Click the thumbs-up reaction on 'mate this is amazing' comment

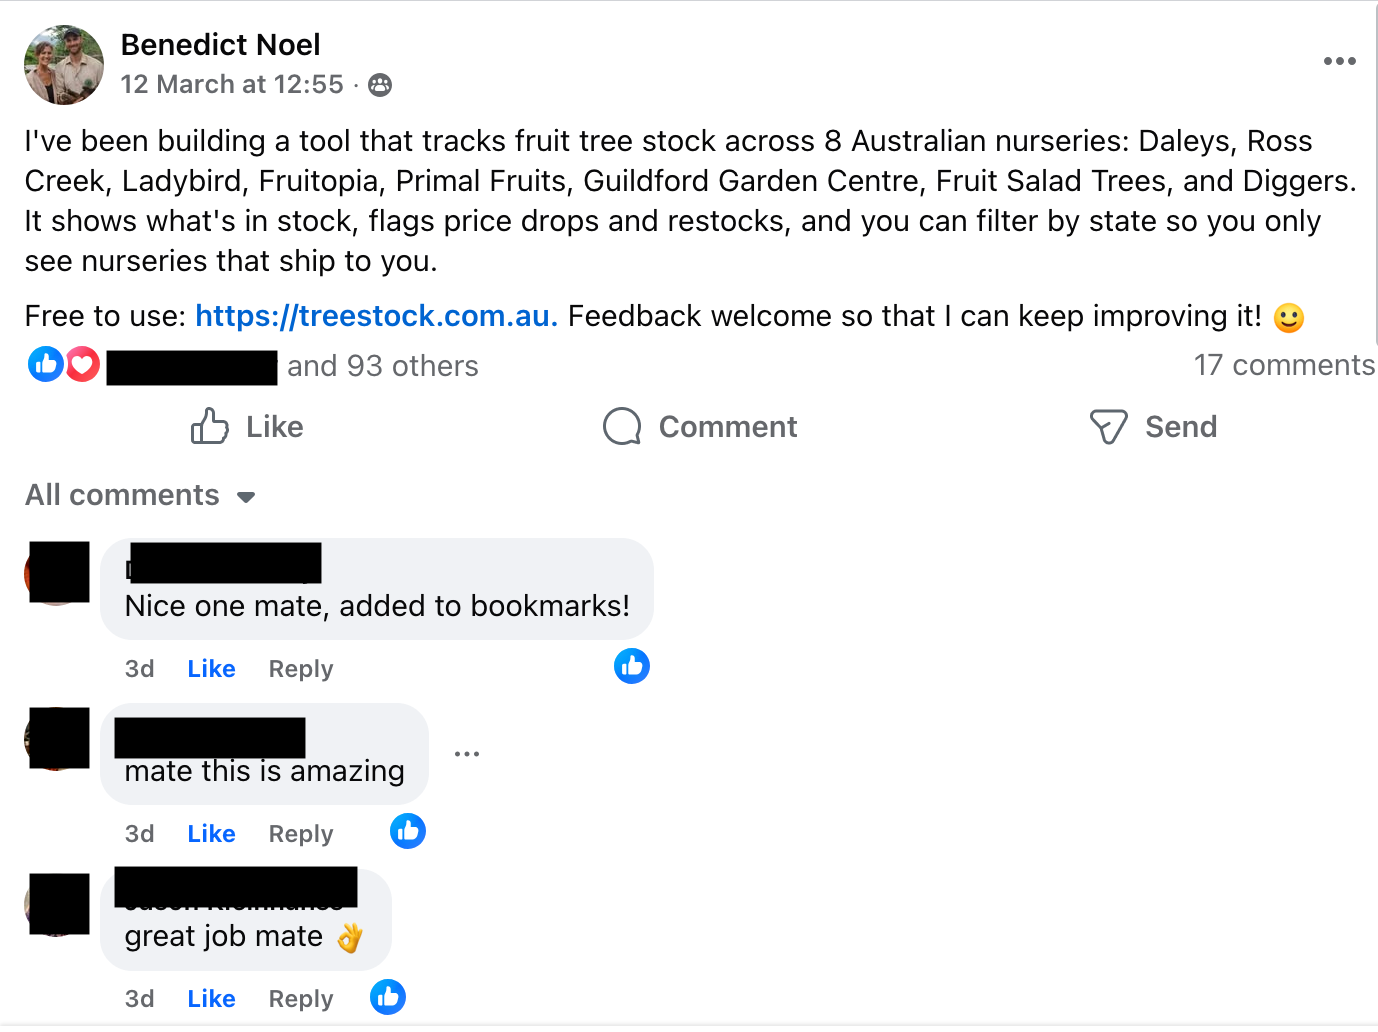click(x=407, y=830)
